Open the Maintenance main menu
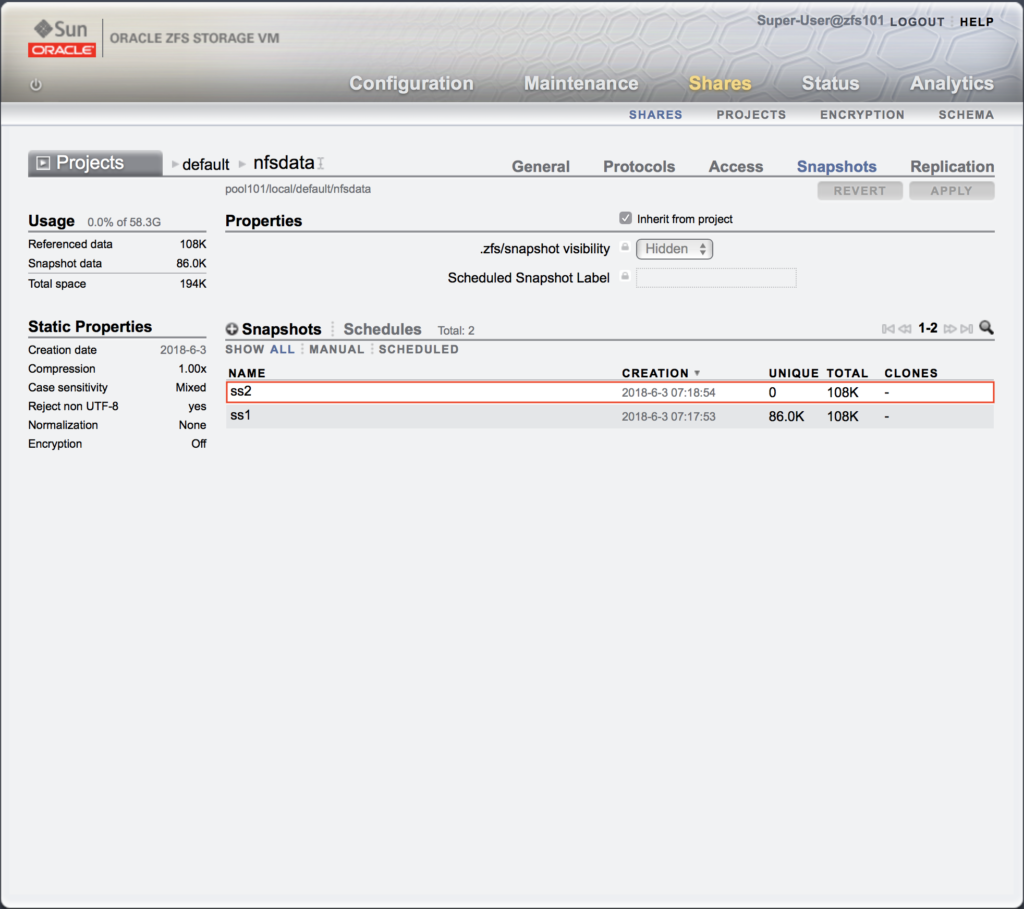This screenshot has height=909, width=1024. [581, 84]
